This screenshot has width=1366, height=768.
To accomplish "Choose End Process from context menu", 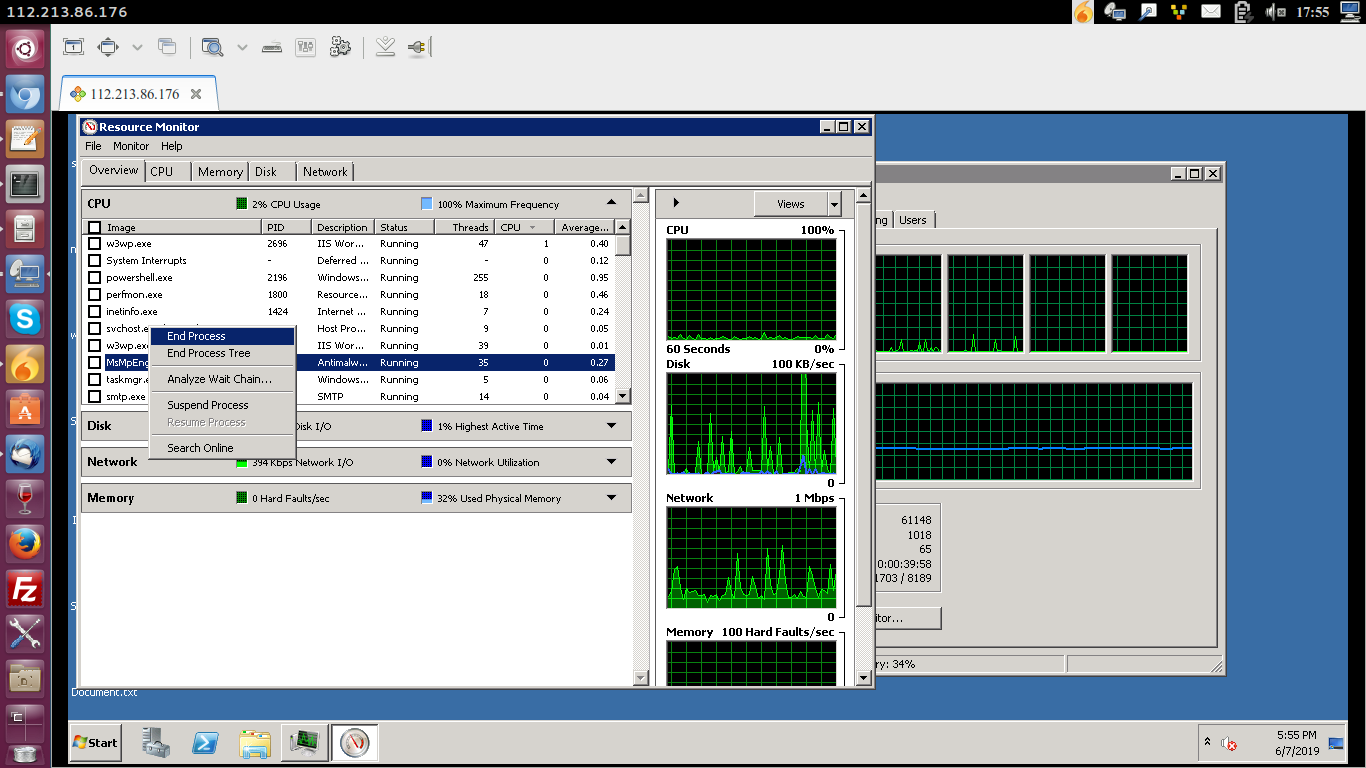I will (222, 336).
